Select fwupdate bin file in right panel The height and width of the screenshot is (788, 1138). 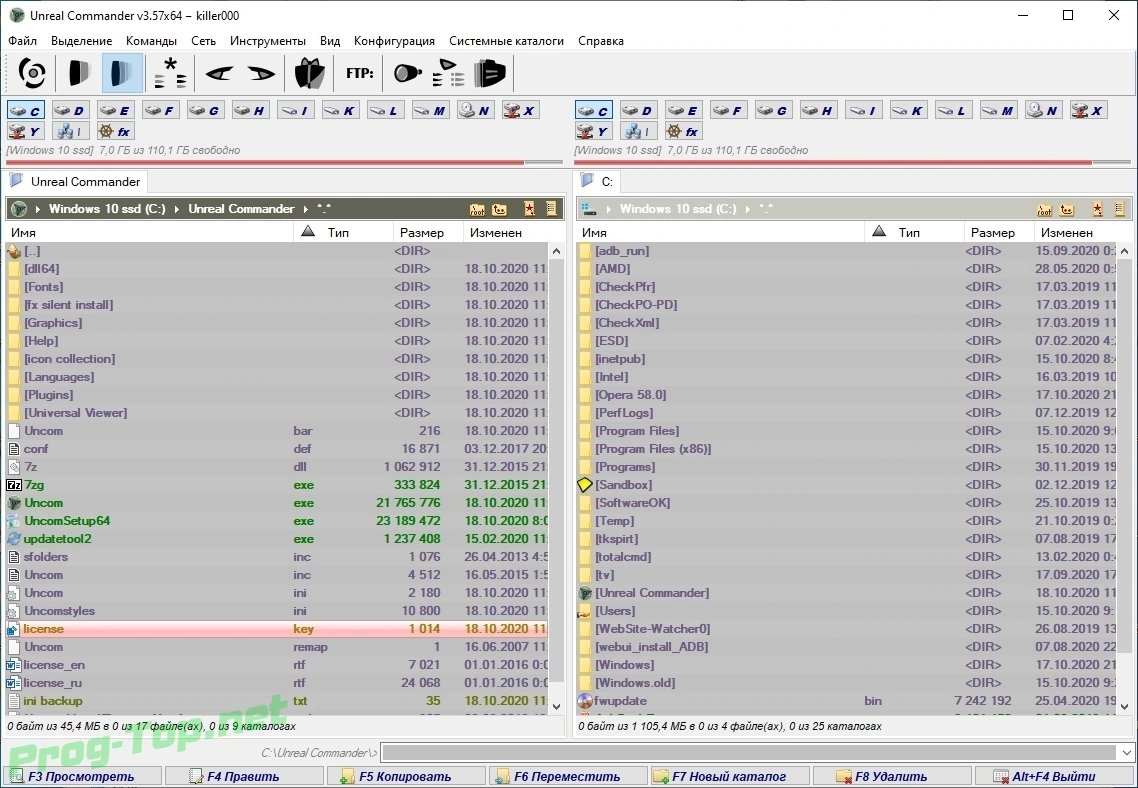[848, 701]
